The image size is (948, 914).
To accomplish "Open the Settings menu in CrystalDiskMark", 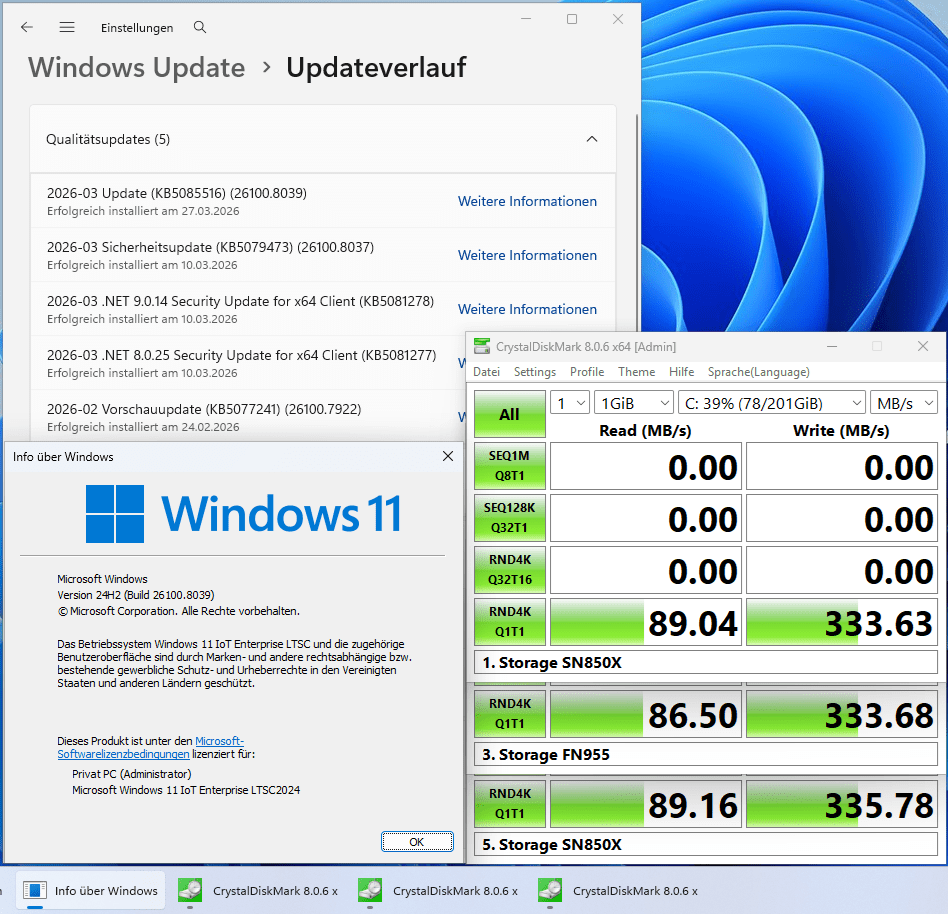I will point(535,372).
